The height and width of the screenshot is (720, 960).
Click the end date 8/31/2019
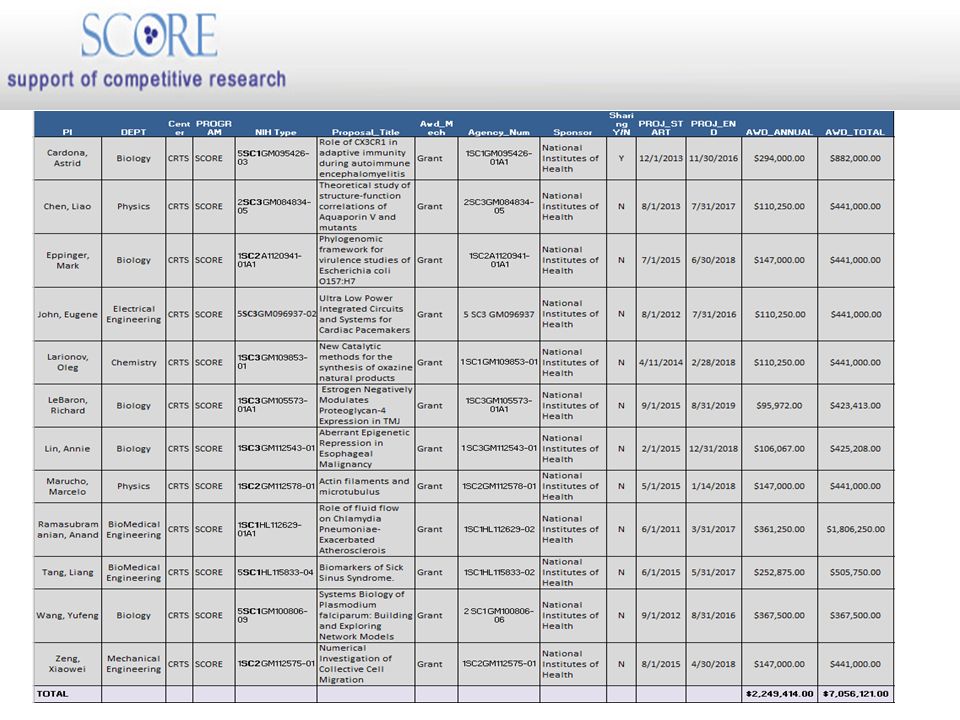[x=713, y=405]
